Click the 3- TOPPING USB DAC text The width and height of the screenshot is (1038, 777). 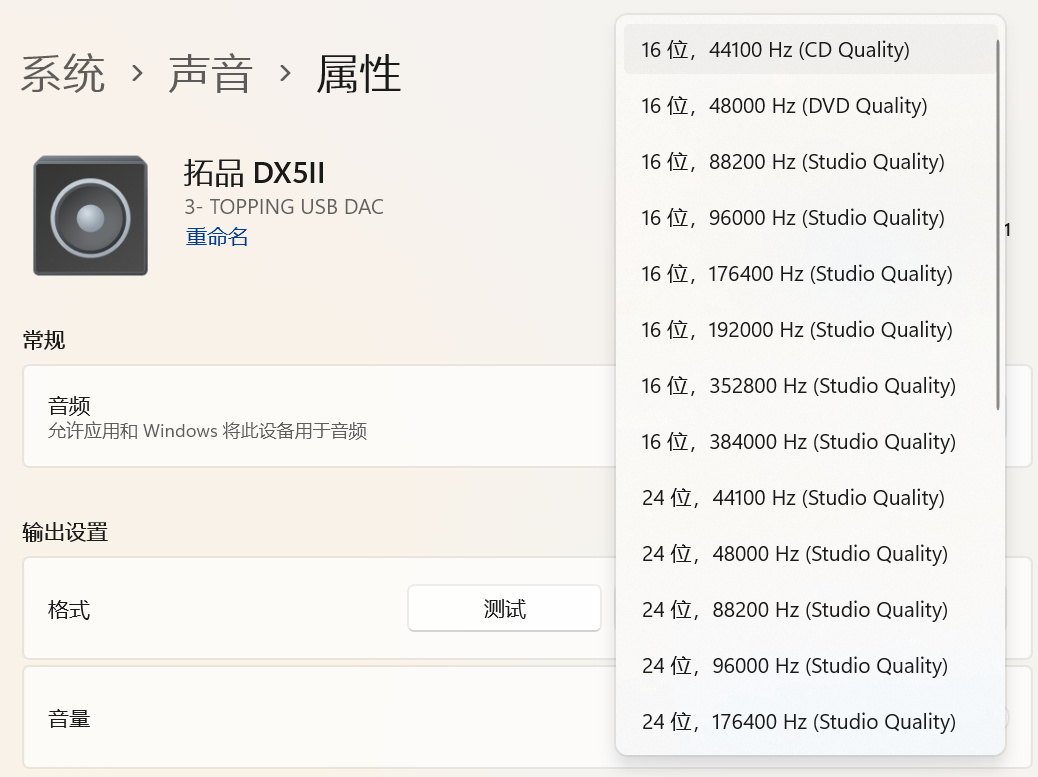click(x=284, y=207)
